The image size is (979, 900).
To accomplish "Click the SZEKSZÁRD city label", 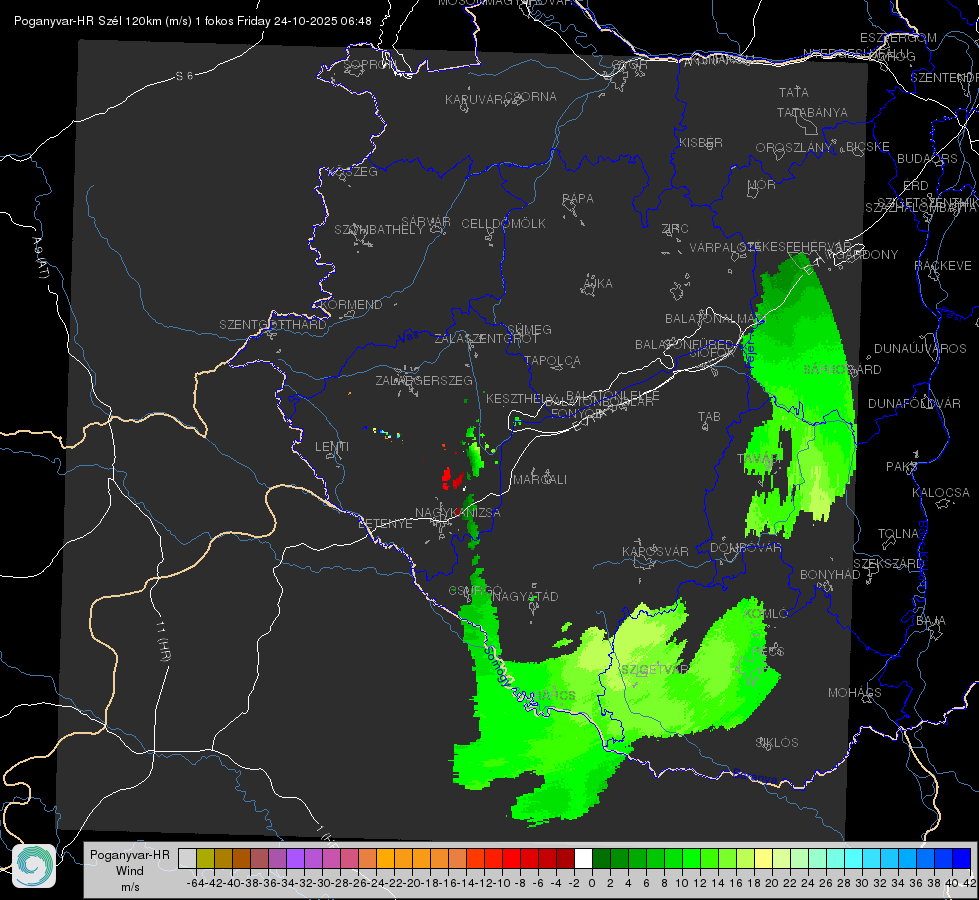I will (888, 564).
